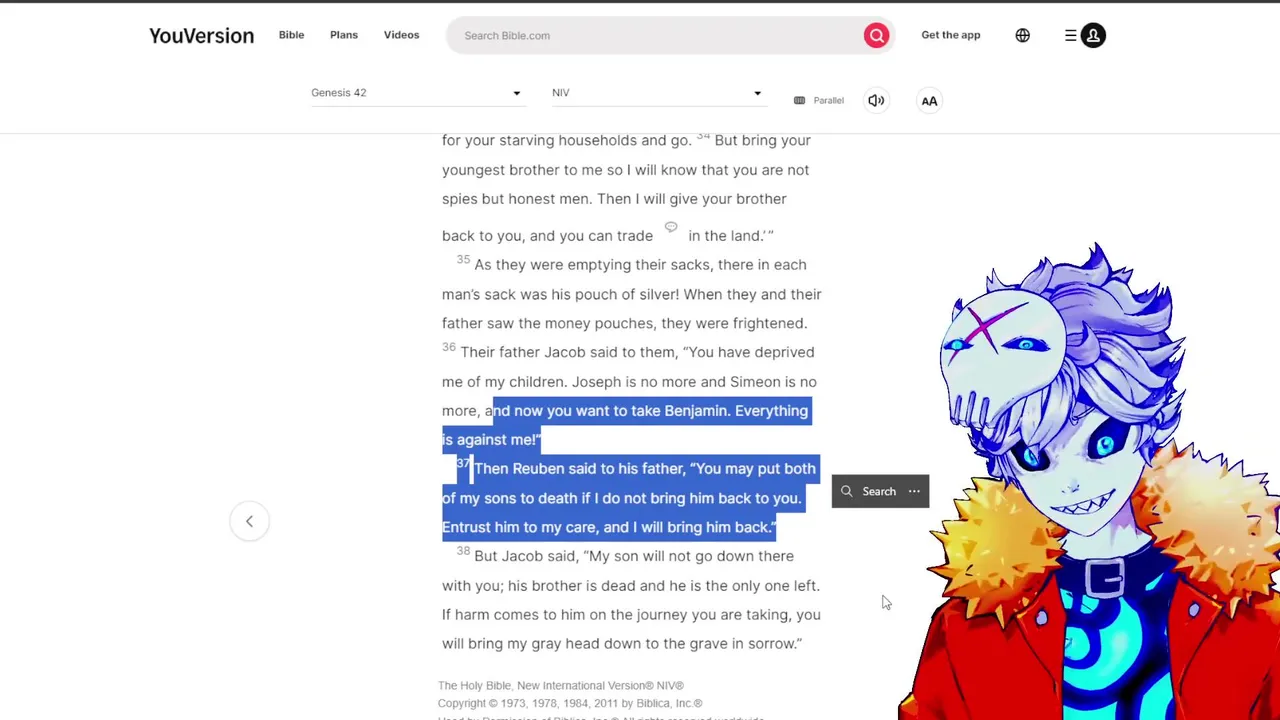1280x720 pixels.
Task: Open the Bible menu item
Action: pyautogui.click(x=291, y=35)
